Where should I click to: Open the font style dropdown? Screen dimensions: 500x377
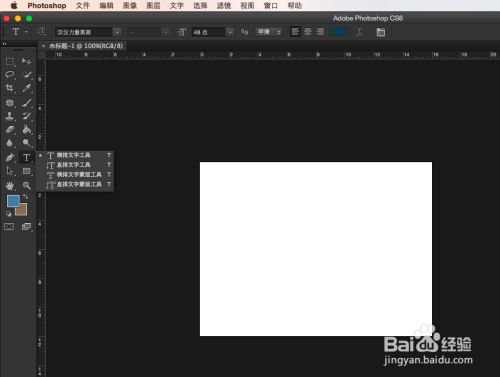[x=165, y=32]
